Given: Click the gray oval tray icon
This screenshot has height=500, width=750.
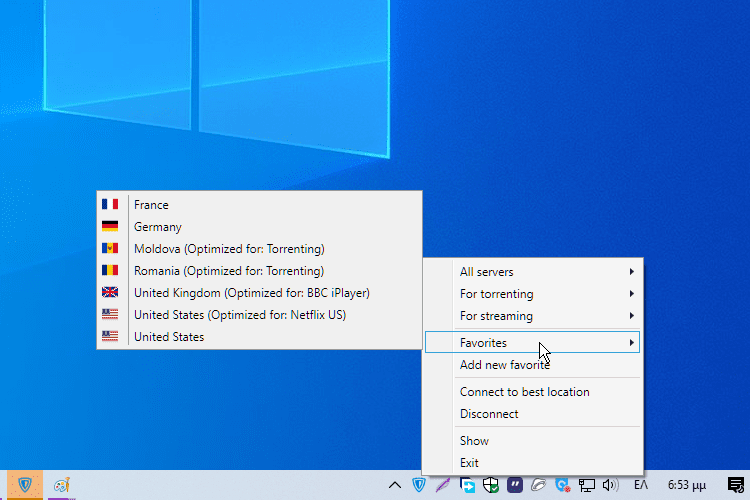Looking at the screenshot, I should pos(539,485).
